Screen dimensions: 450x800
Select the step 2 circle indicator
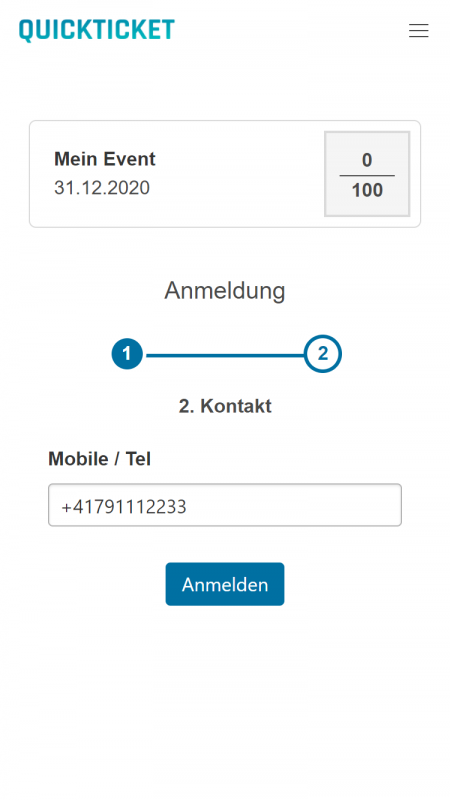[322, 354]
